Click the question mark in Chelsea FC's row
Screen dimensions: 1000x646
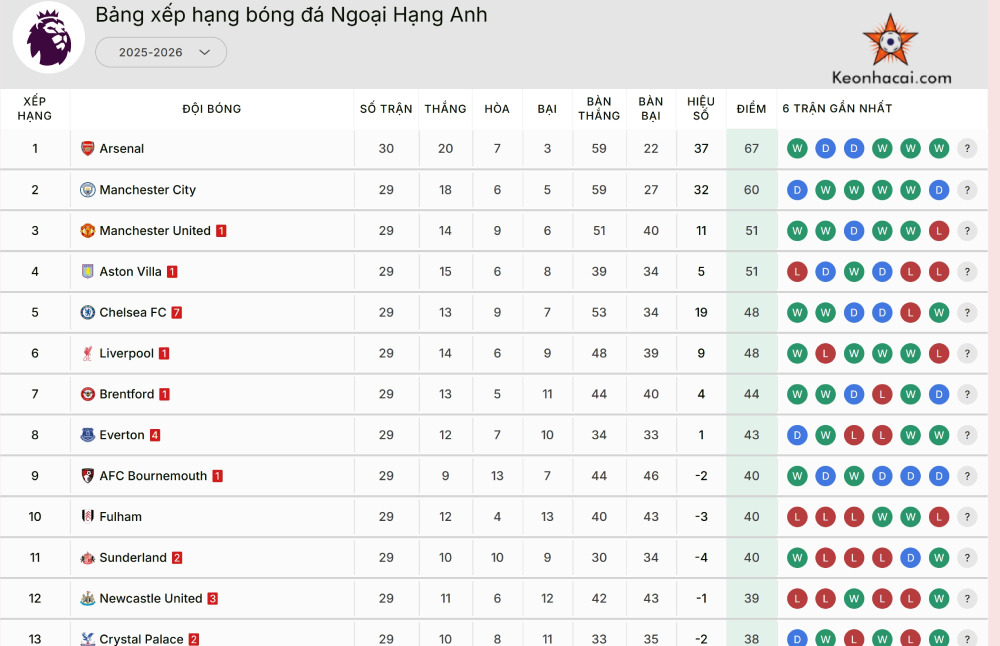(967, 313)
